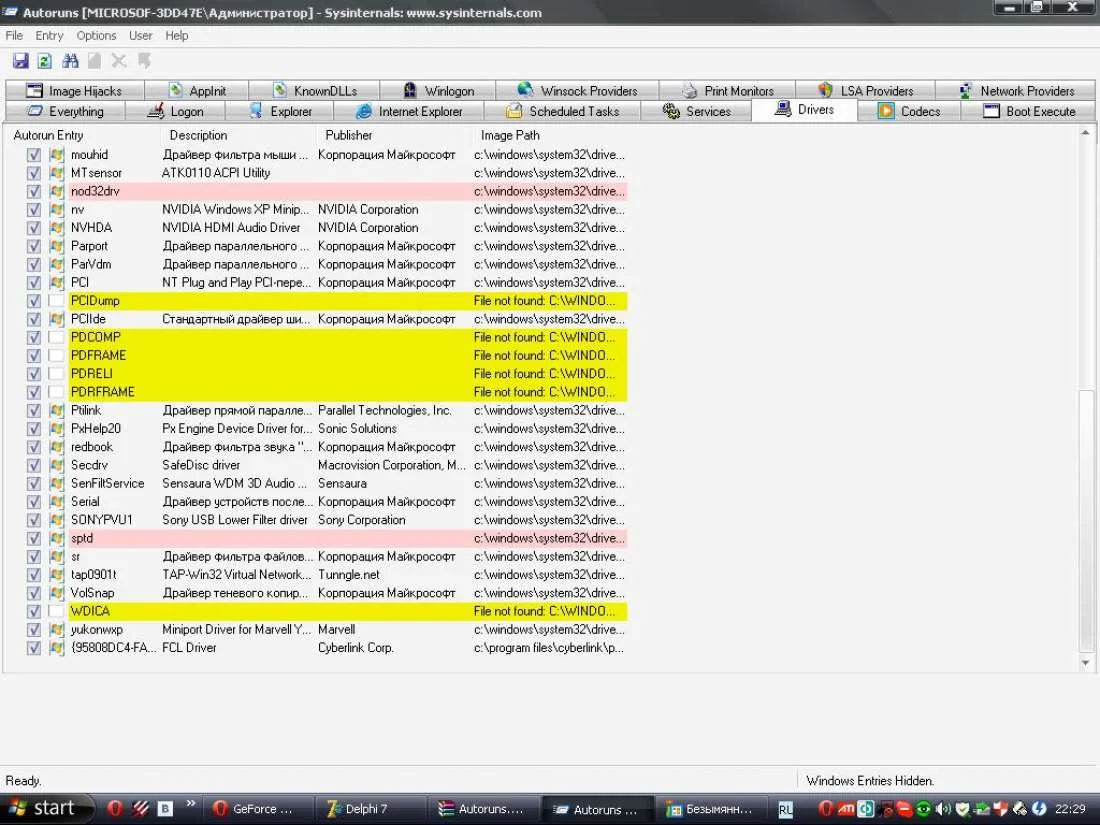Switch to the Codecs tab
The height and width of the screenshot is (825, 1100).
click(x=909, y=111)
